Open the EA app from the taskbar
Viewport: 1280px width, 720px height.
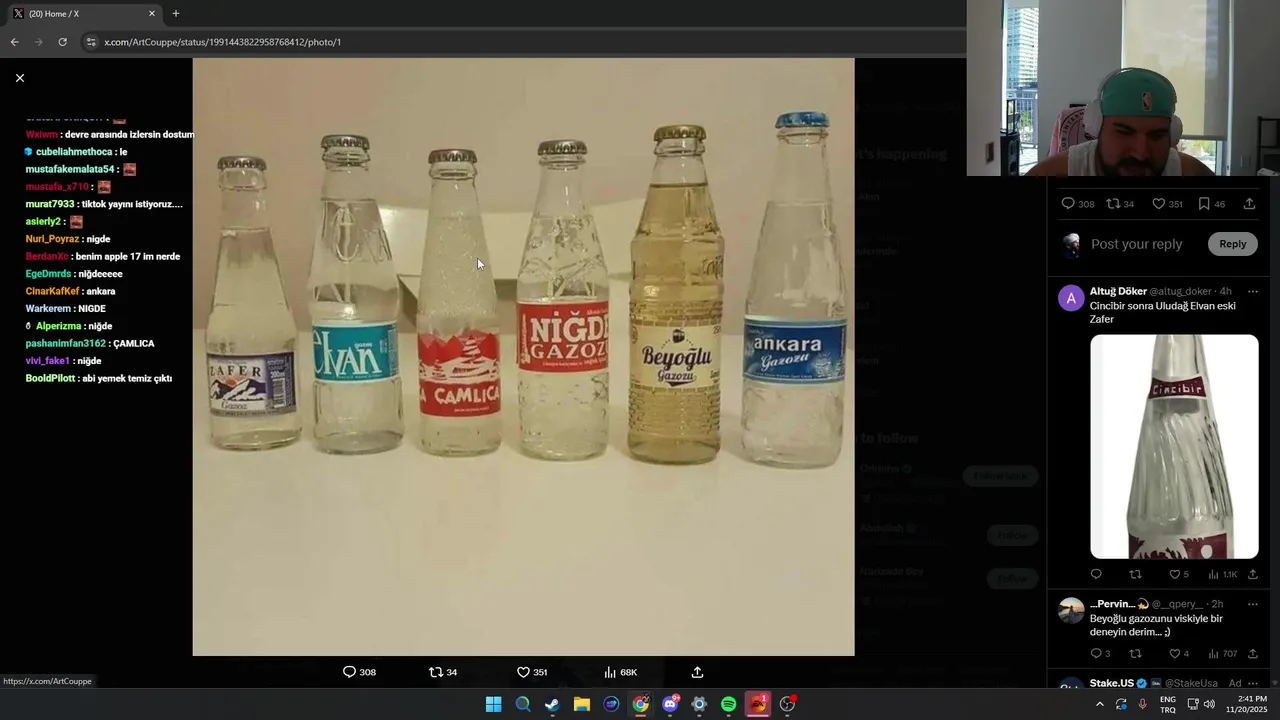[758, 704]
